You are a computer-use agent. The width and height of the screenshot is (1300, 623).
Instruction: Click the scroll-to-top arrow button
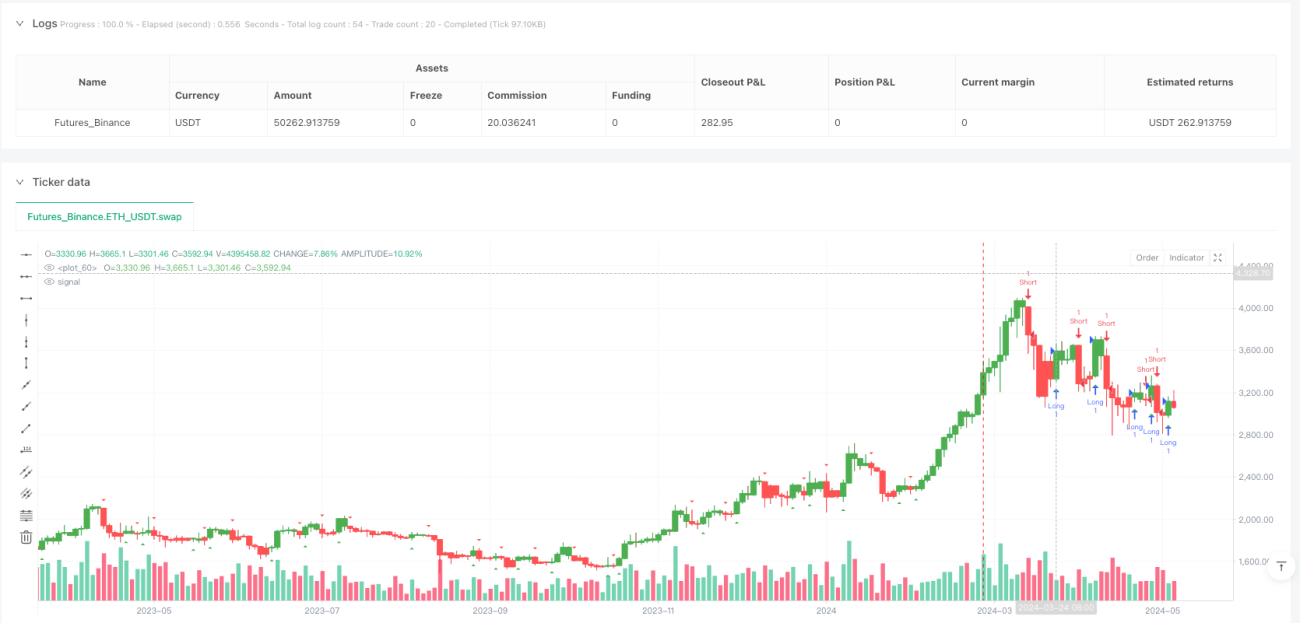click(x=1280, y=567)
